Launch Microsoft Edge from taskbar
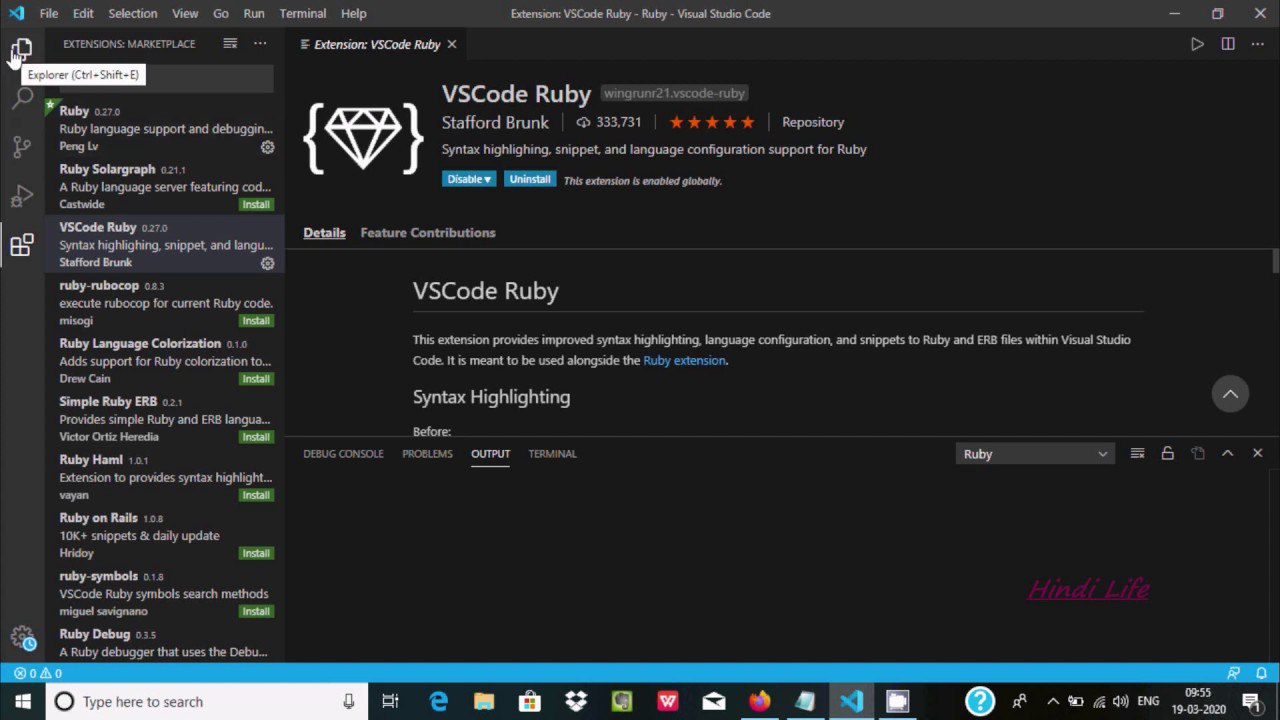The height and width of the screenshot is (720, 1280). [x=438, y=701]
